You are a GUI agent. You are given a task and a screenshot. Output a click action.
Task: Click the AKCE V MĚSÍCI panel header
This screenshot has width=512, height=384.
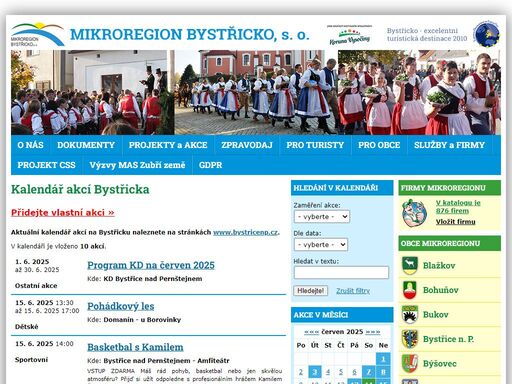point(342,315)
